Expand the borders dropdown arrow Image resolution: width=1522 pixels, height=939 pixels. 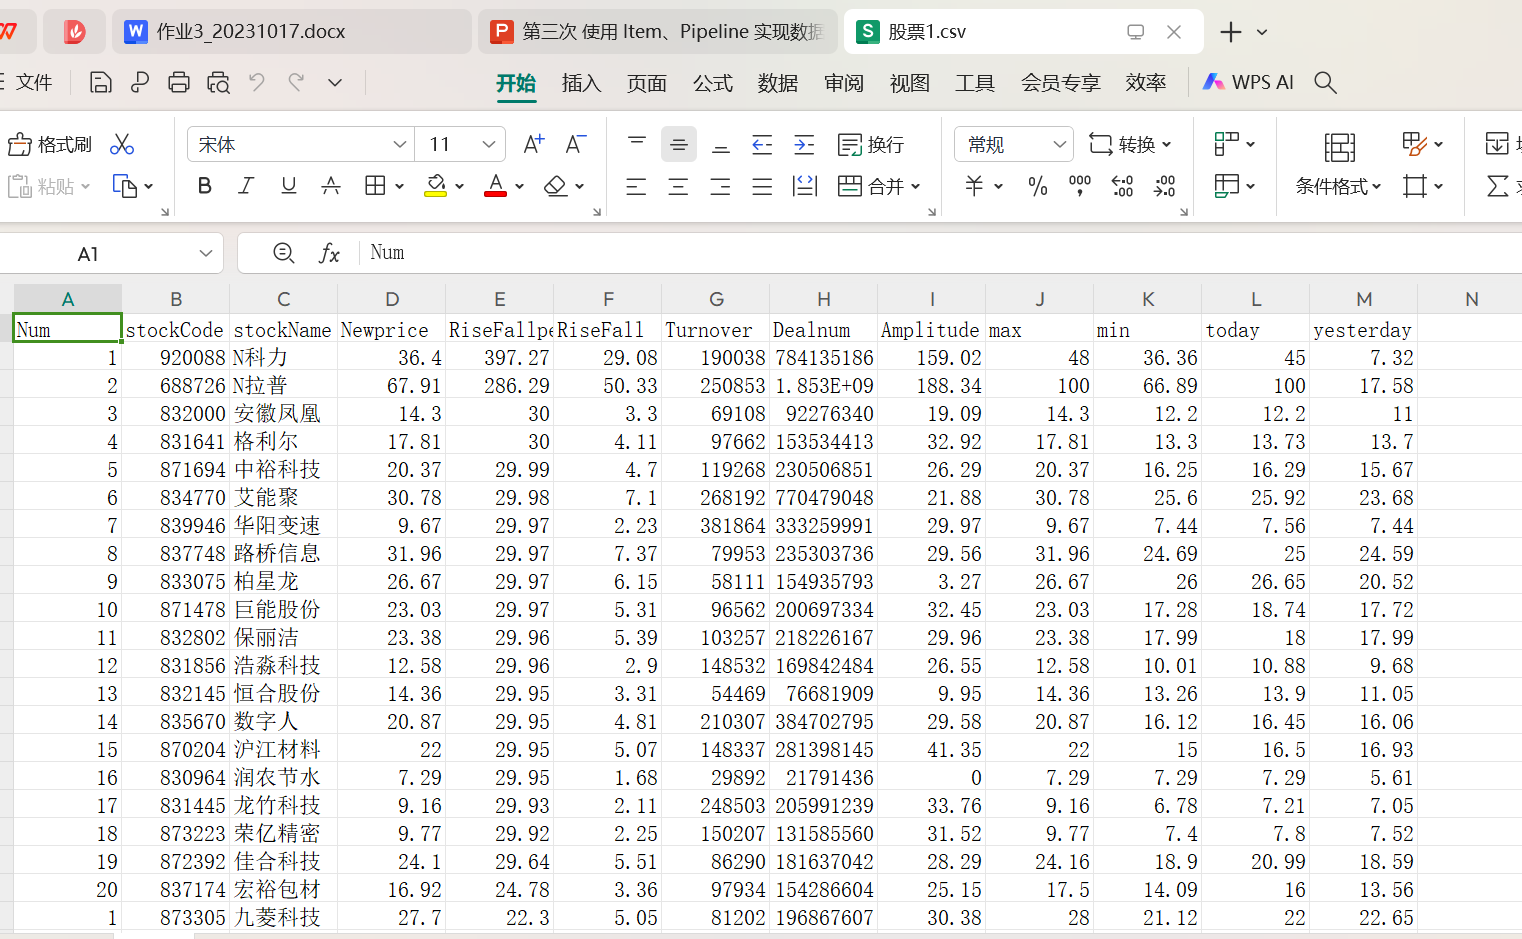coord(399,186)
